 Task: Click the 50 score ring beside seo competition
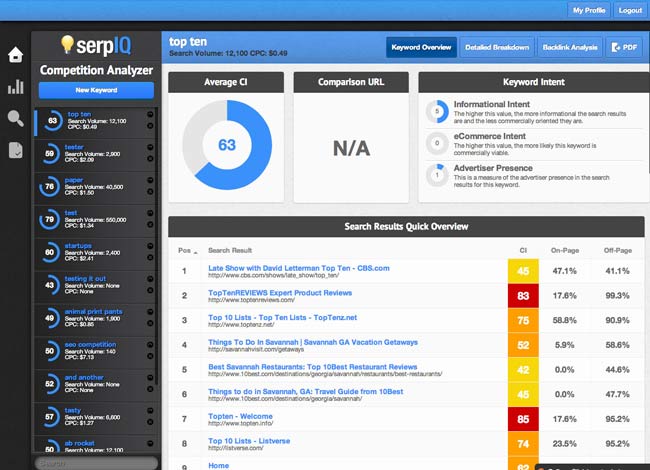tap(49, 351)
